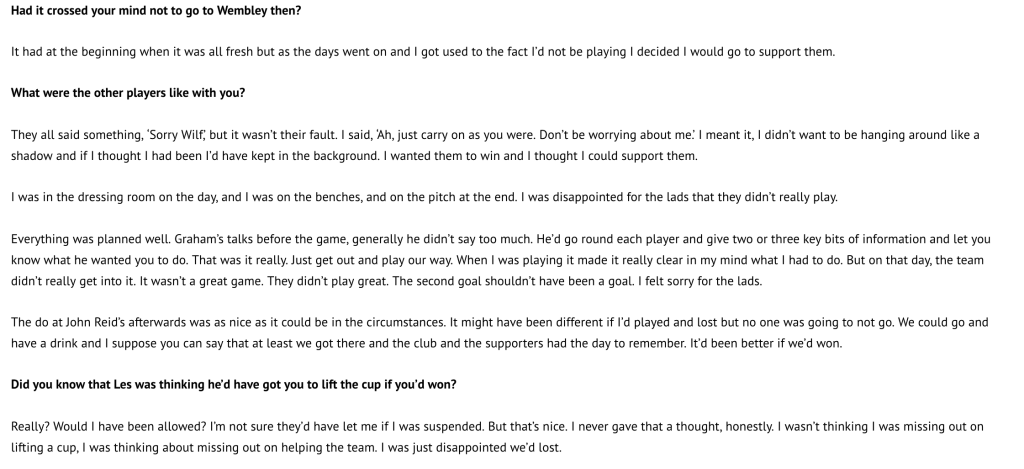Click the word "shadow" starting a line
This screenshot has width=1024, height=469.
[x=34, y=156]
